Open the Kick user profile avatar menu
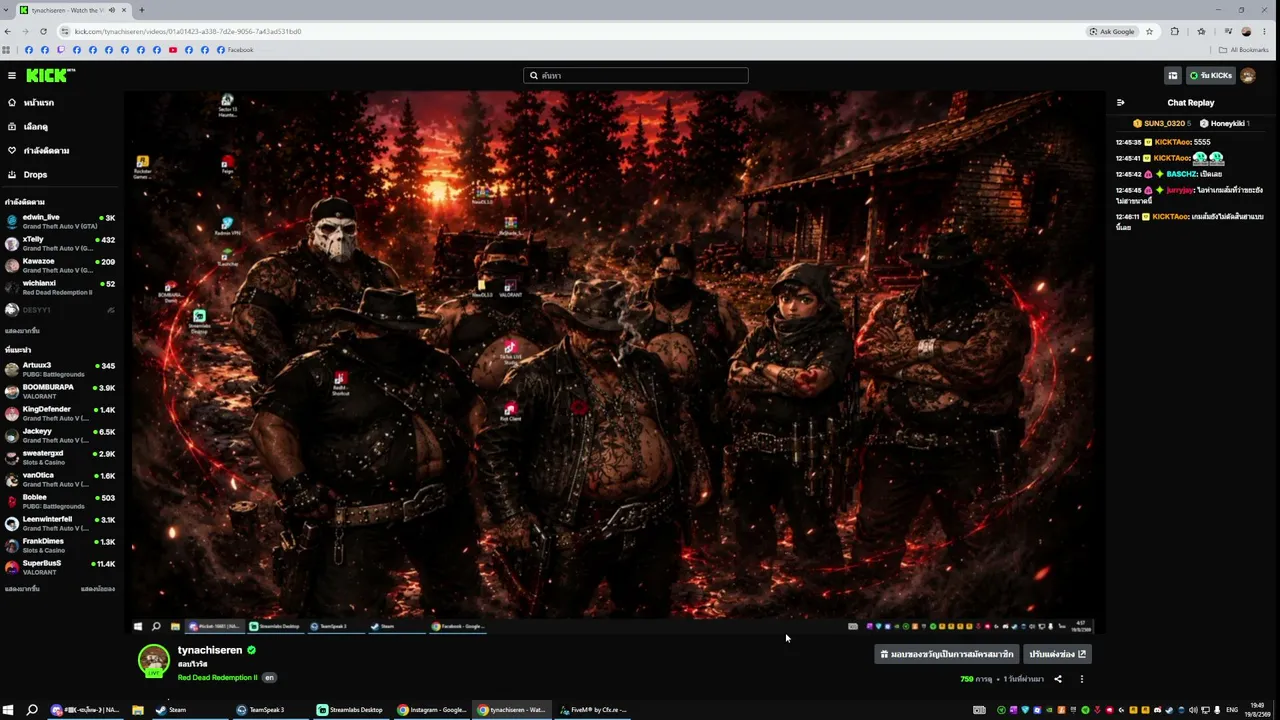The width and height of the screenshot is (1280, 720). tap(1248, 75)
